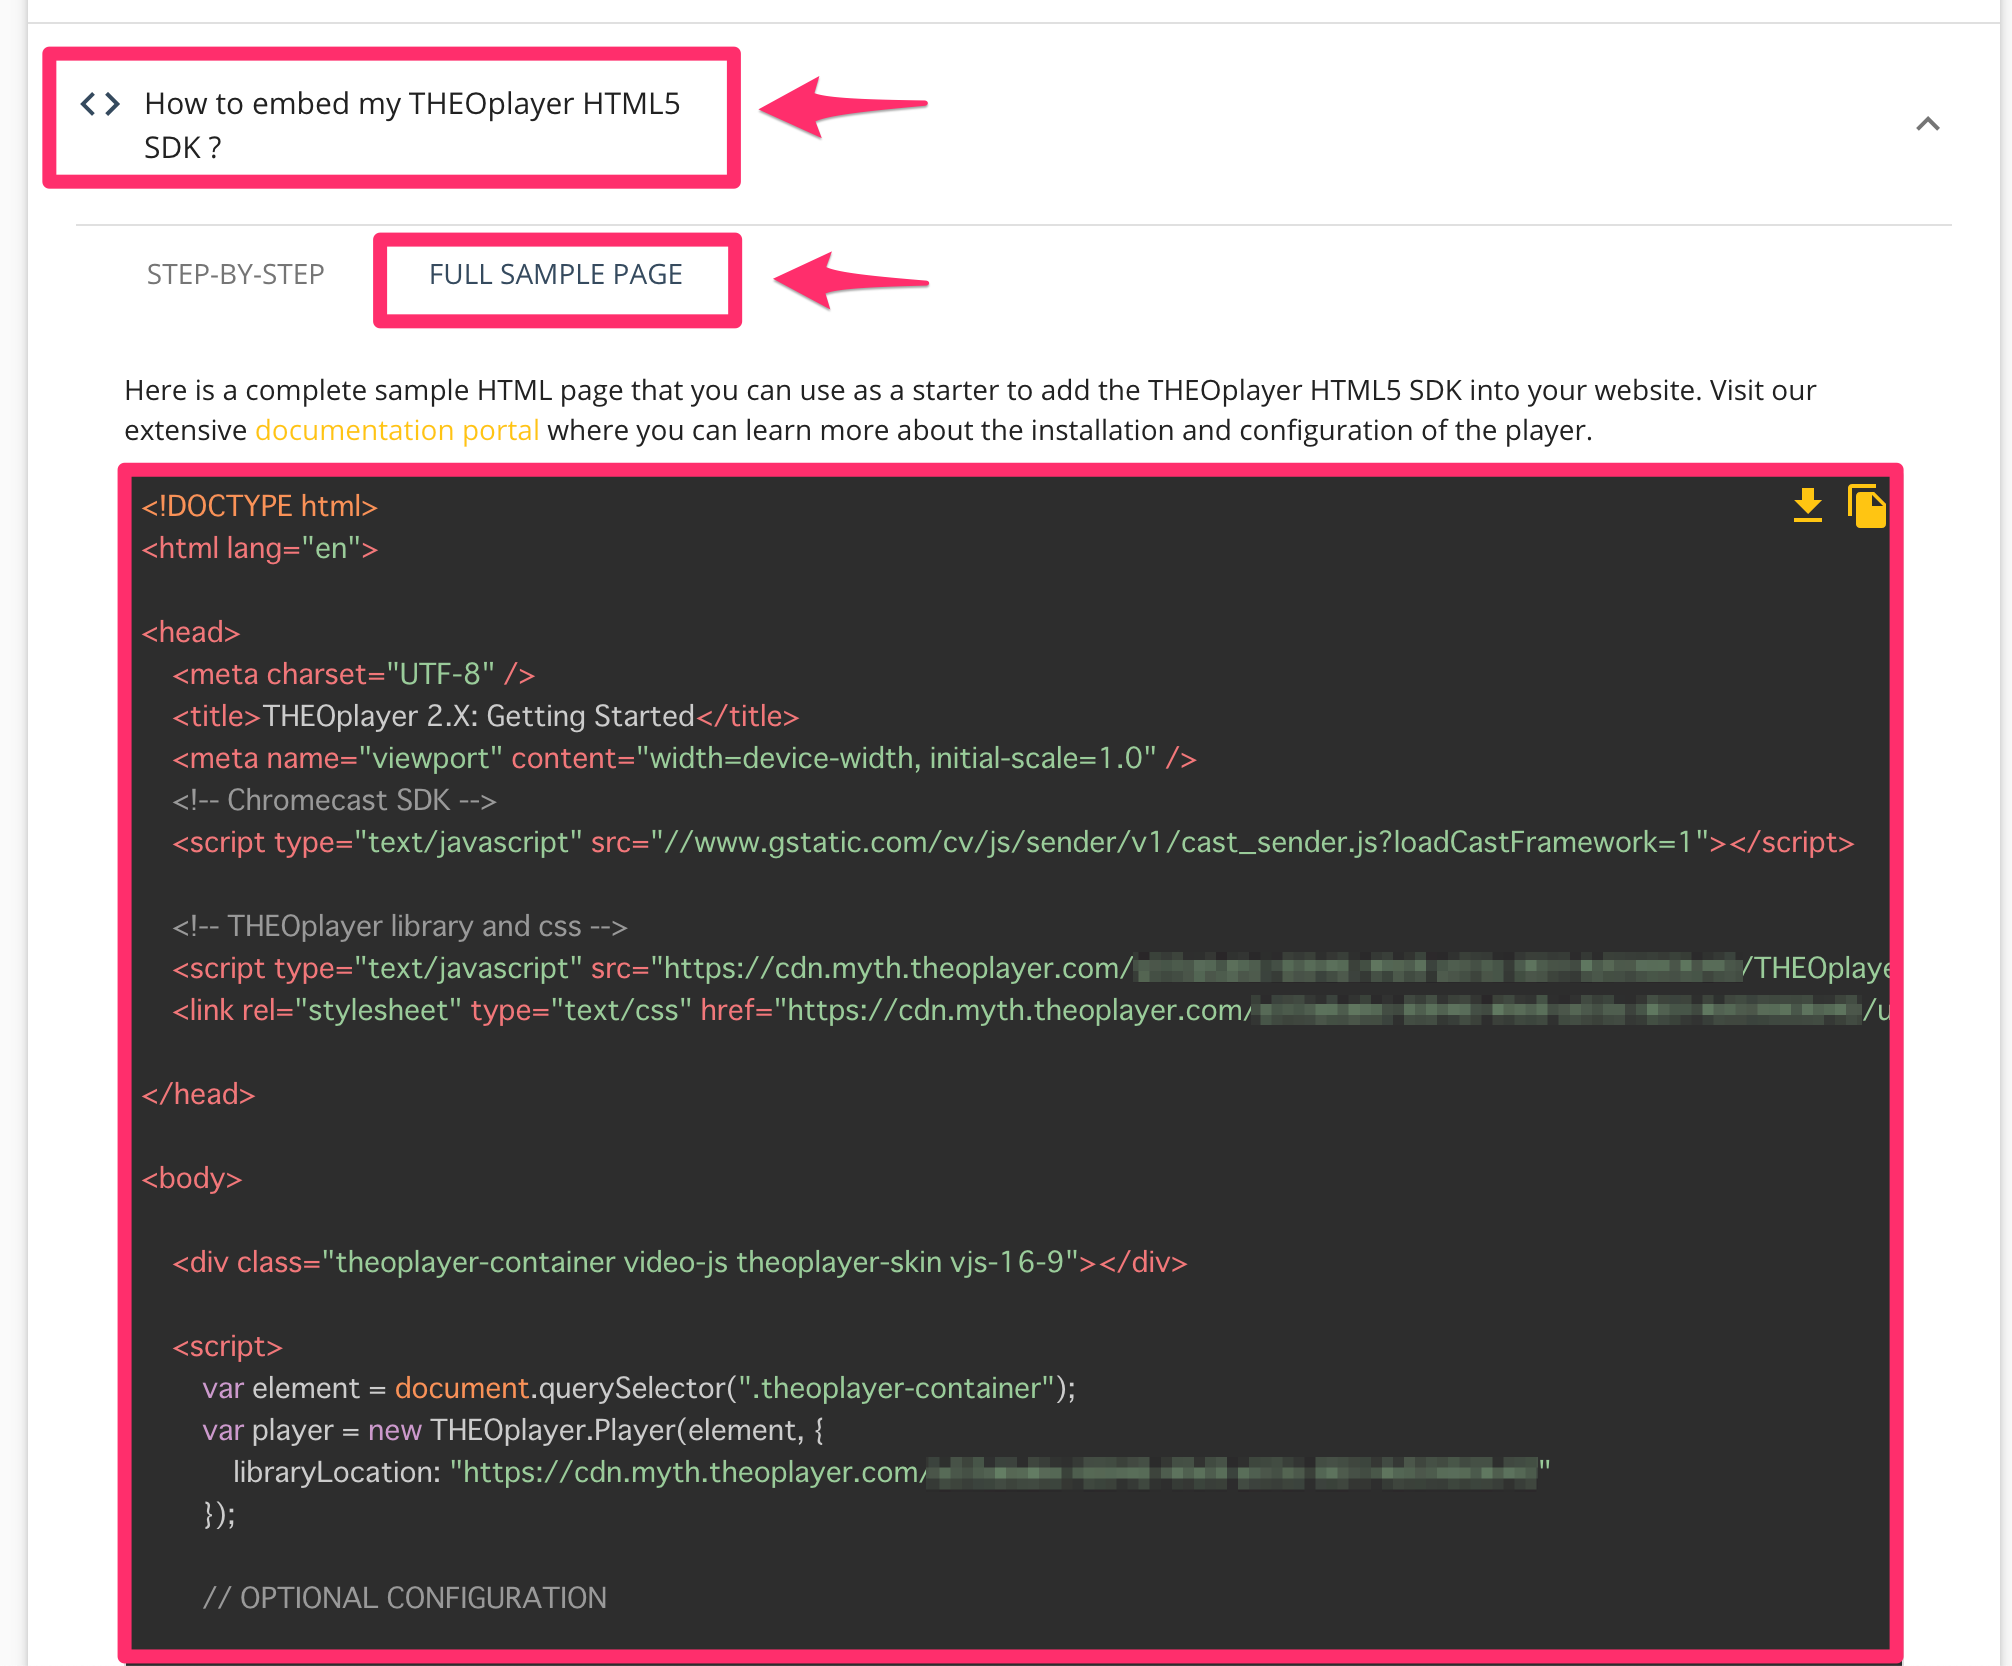Click the 'libraryLocation:' code line
Screen dimensions: 2012x1666
[892, 1472]
